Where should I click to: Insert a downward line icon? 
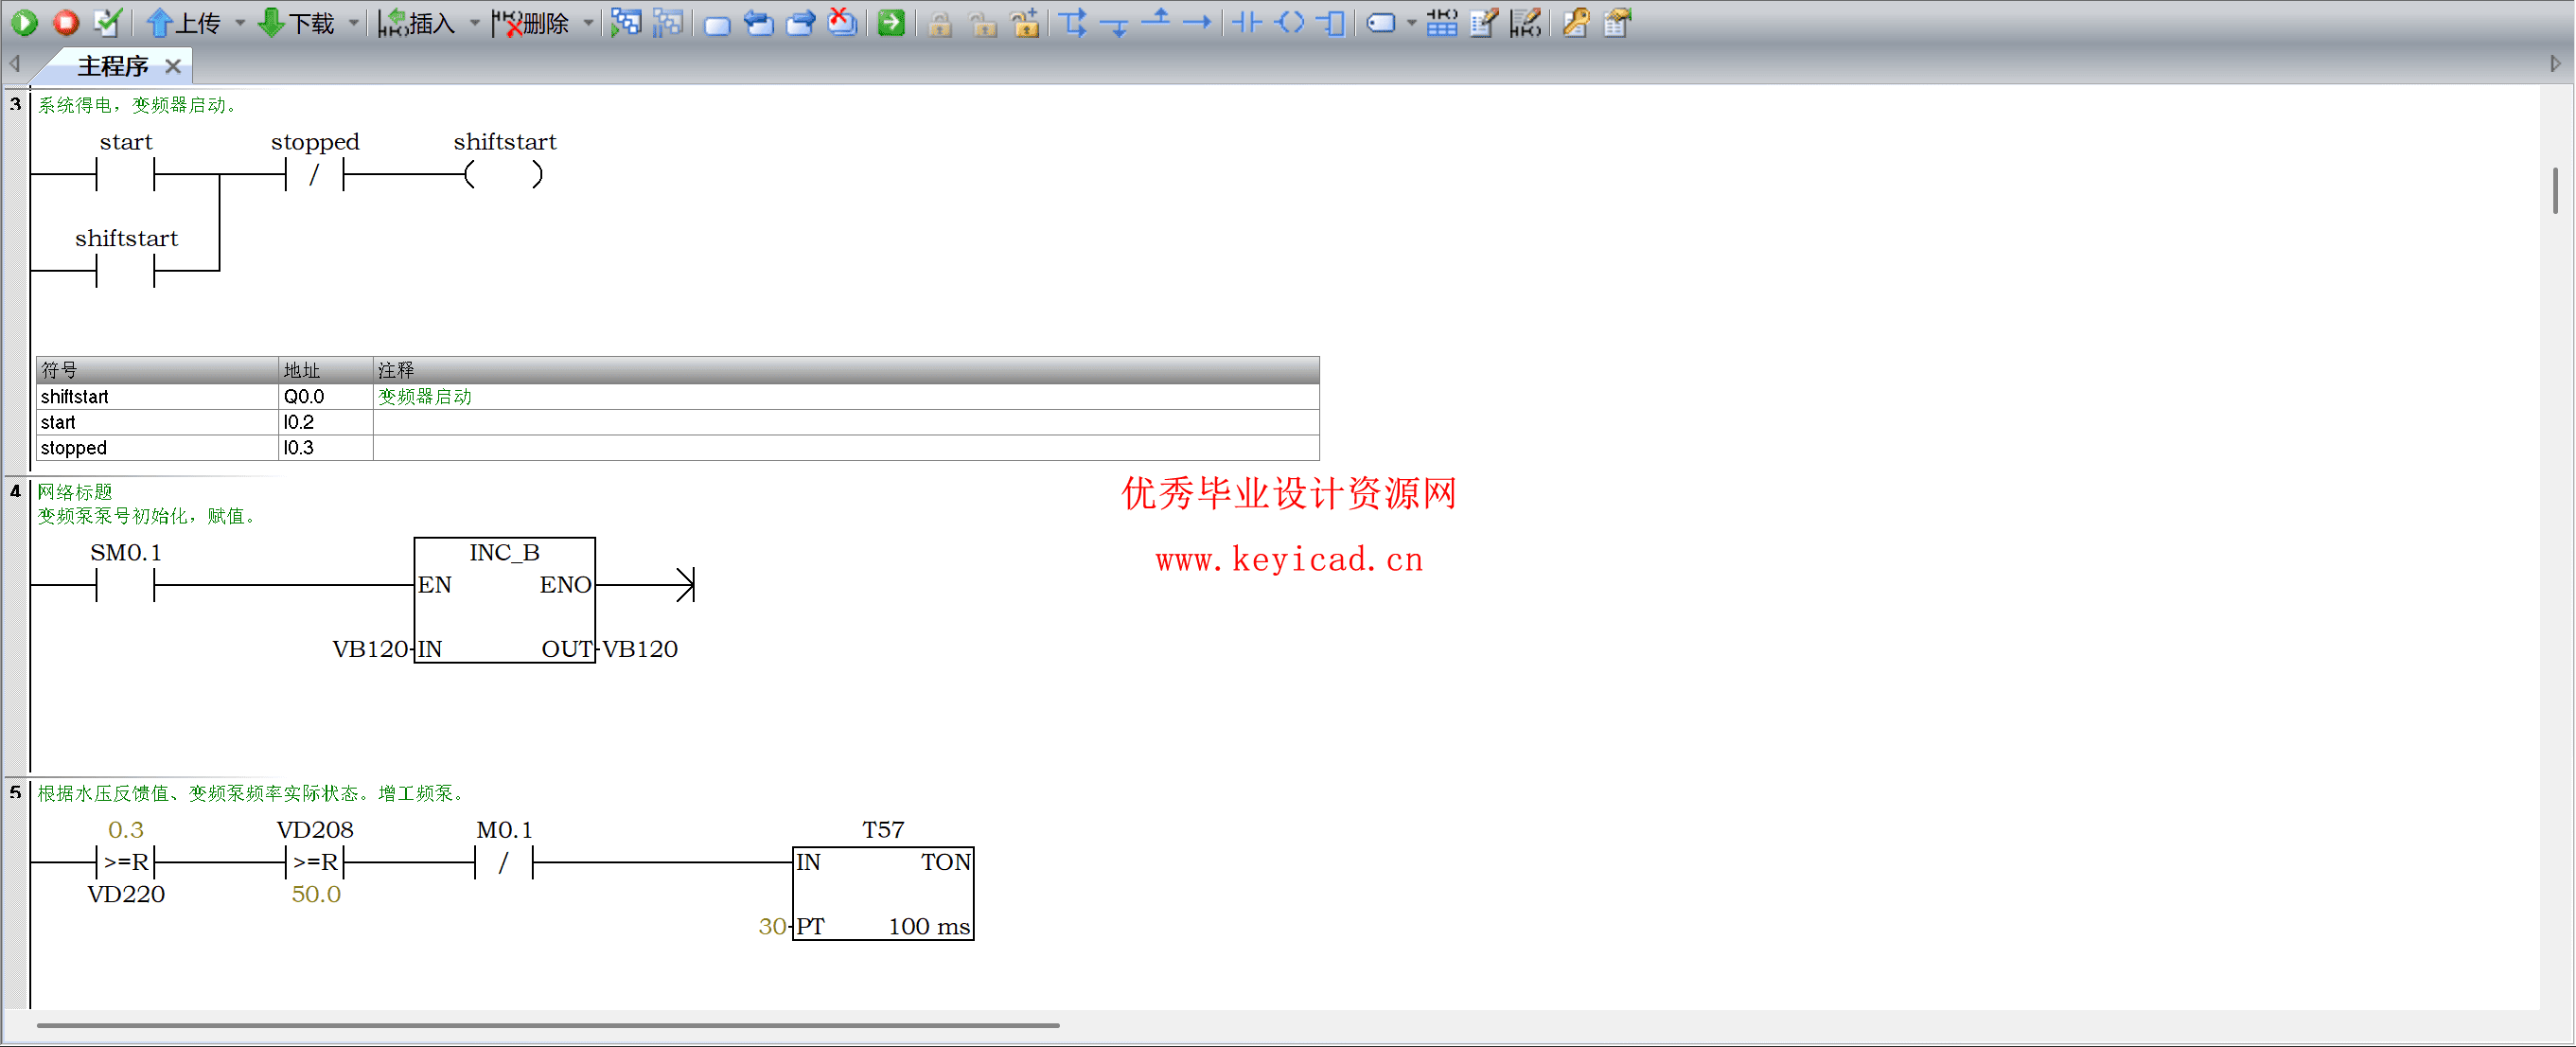[x=1114, y=24]
